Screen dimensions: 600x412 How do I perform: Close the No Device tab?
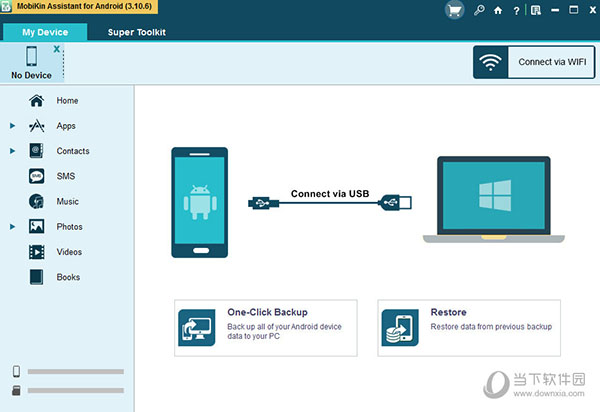tap(57, 49)
